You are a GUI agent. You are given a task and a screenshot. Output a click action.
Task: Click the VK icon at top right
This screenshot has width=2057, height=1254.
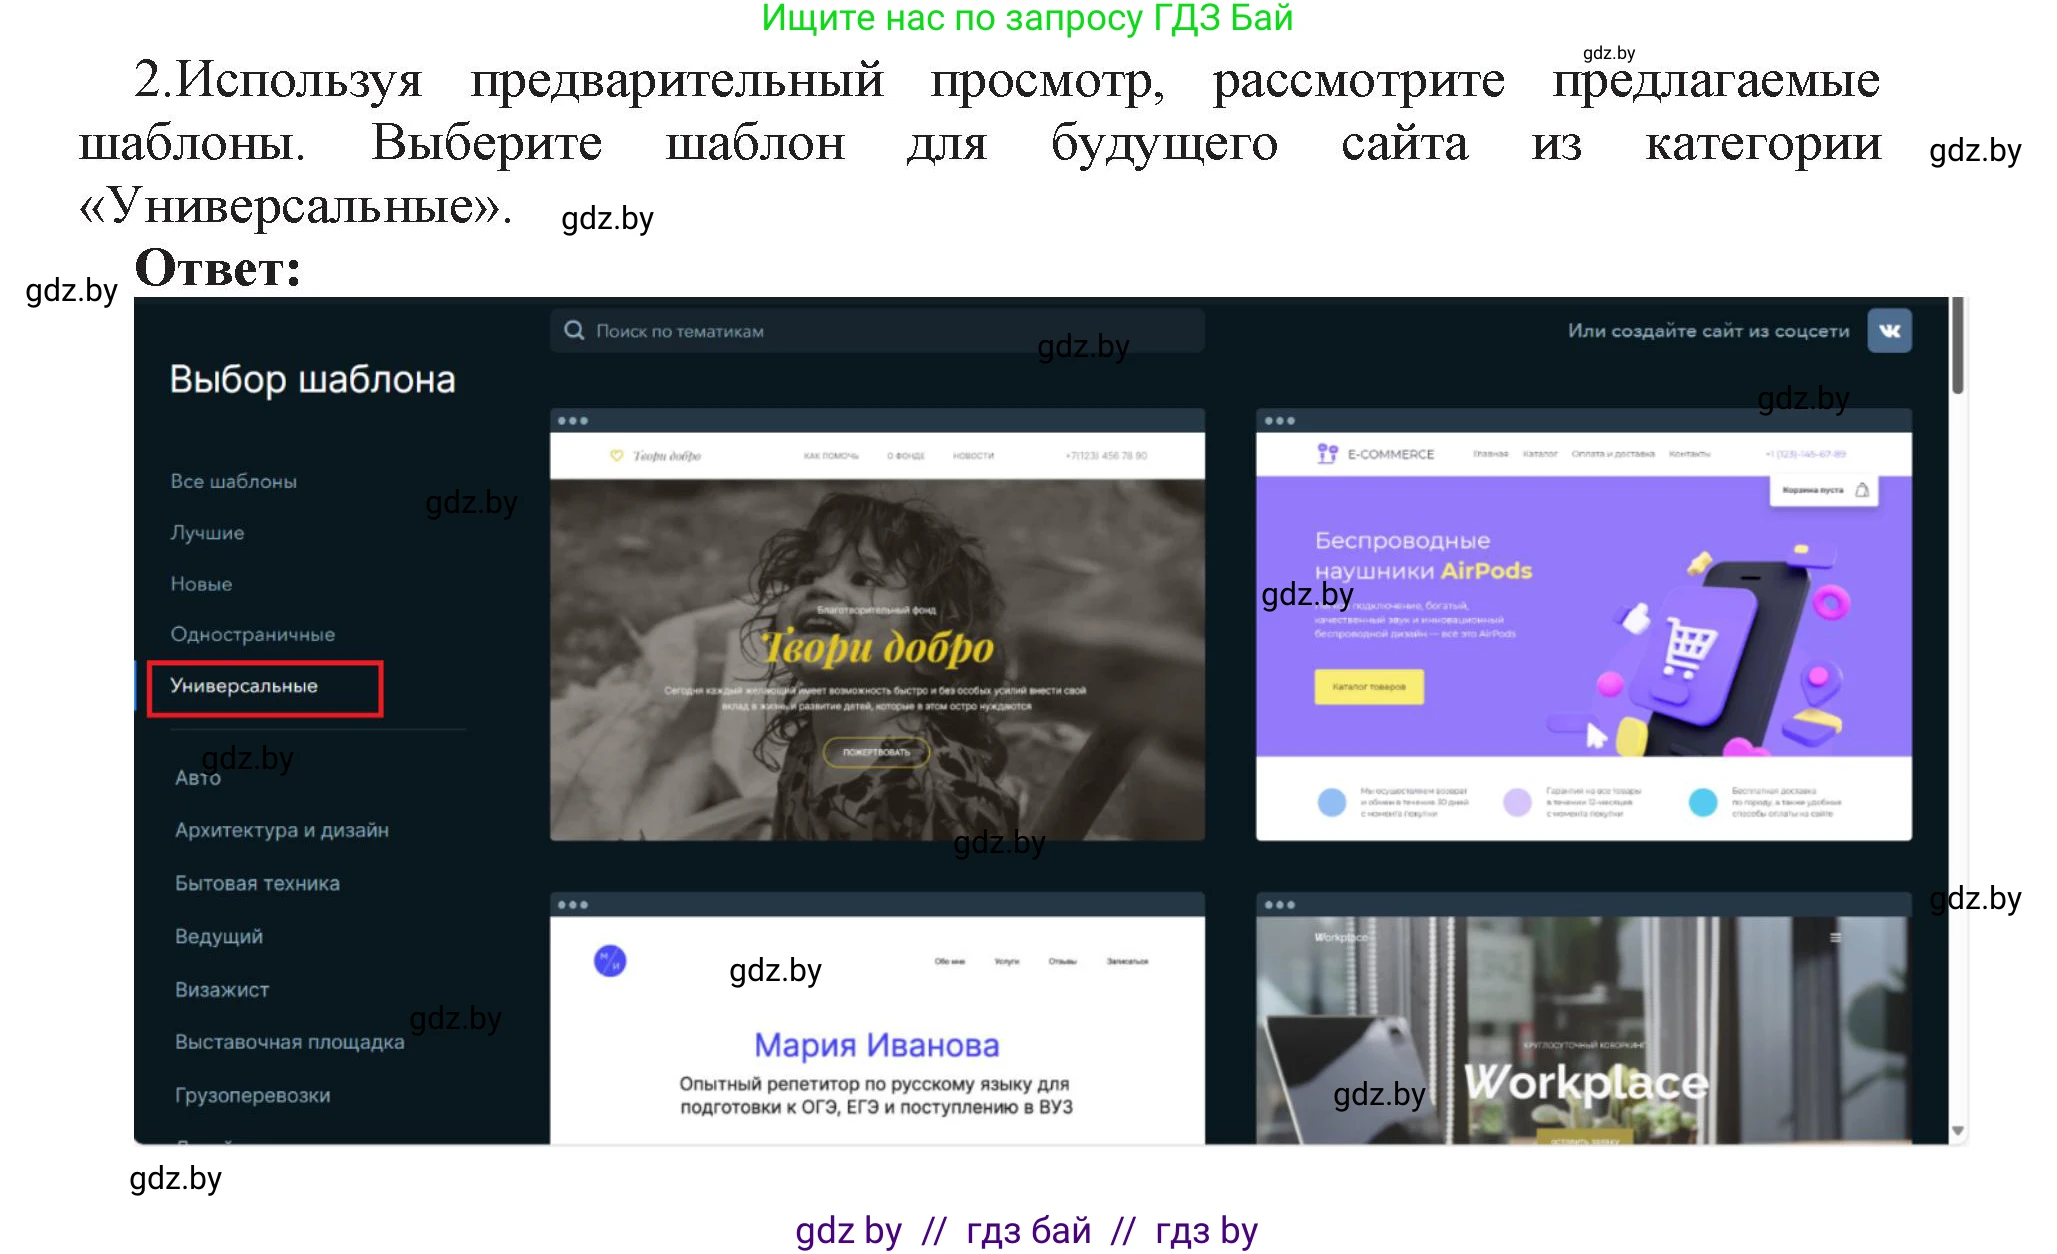tap(1890, 330)
